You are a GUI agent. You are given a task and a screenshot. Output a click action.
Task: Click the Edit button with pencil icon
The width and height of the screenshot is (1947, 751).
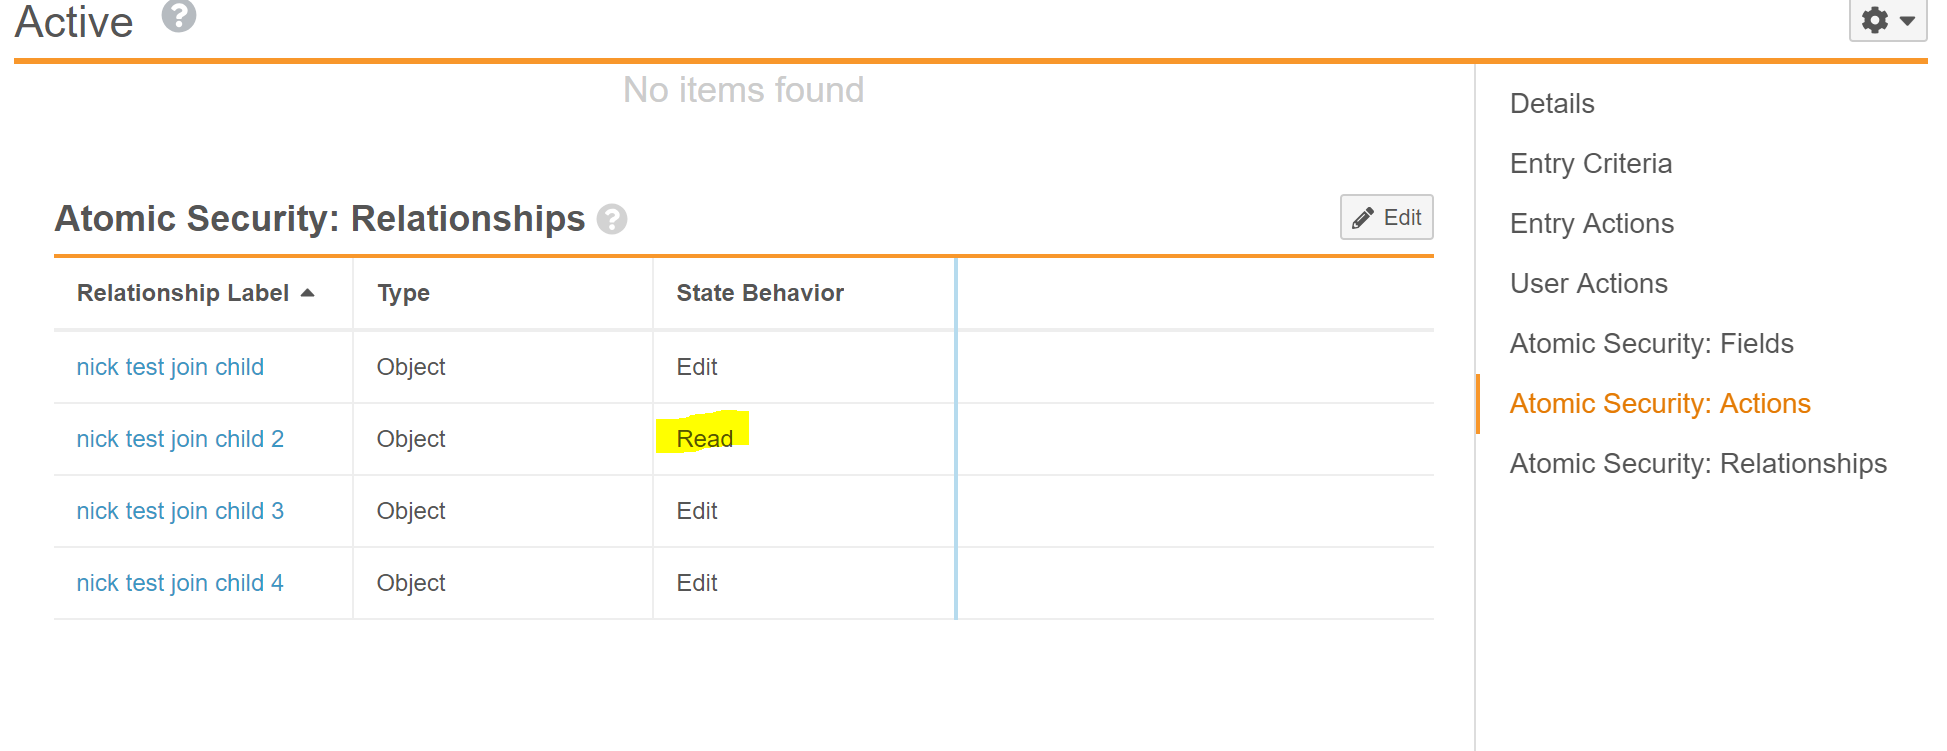[1386, 217]
